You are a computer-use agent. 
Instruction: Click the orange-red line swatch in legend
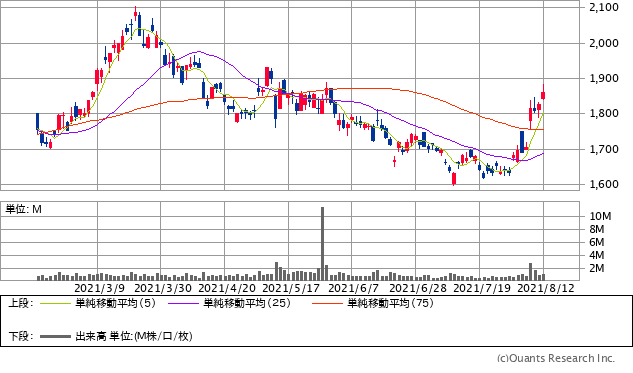327,304
